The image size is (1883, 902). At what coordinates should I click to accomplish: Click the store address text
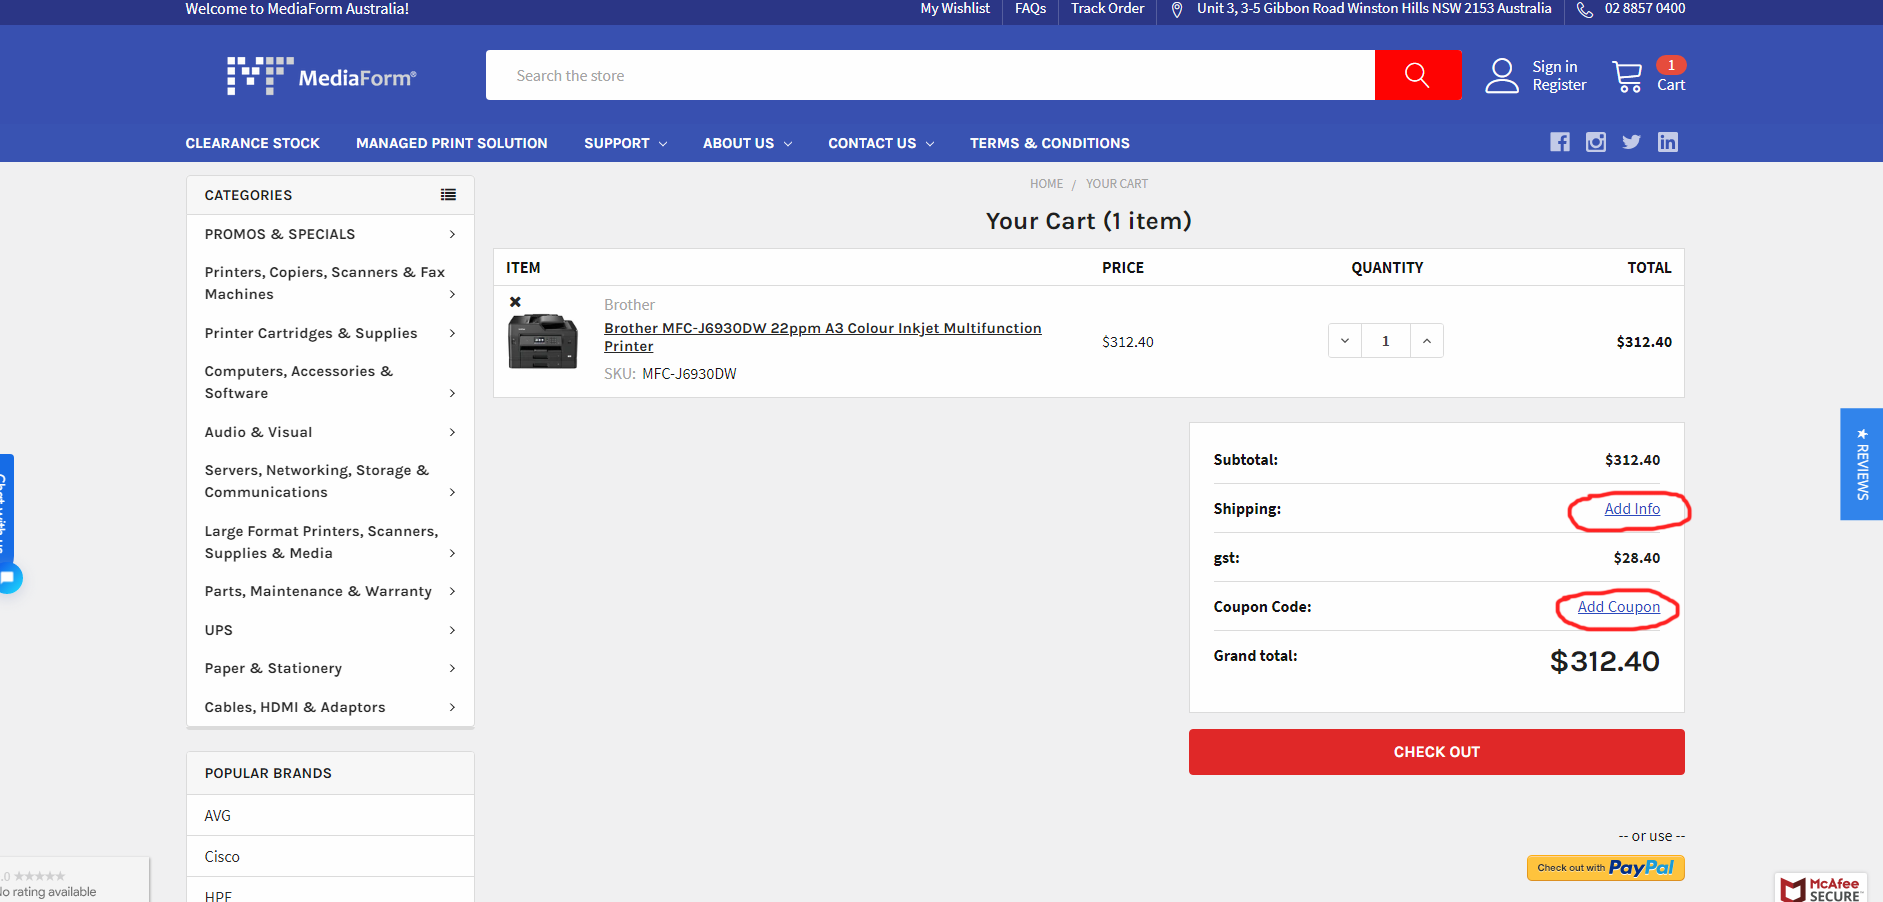(x=1374, y=9)
